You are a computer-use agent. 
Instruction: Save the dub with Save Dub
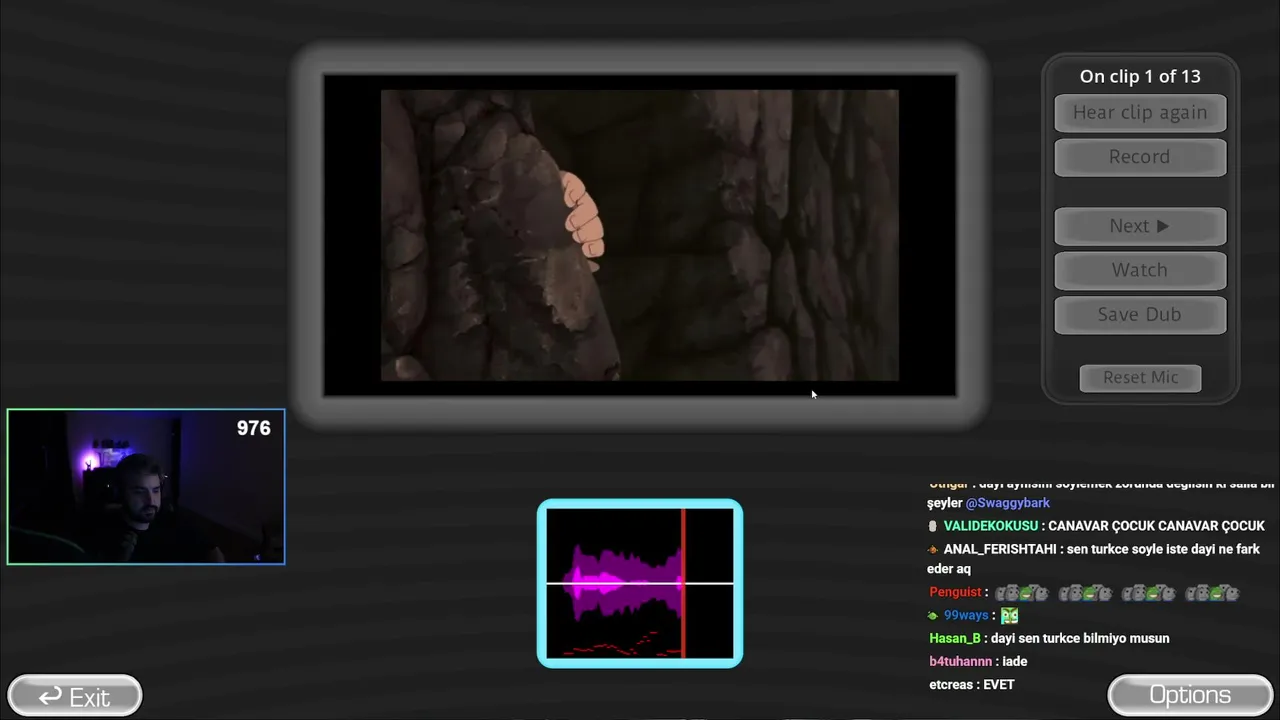click(1140, 314)
